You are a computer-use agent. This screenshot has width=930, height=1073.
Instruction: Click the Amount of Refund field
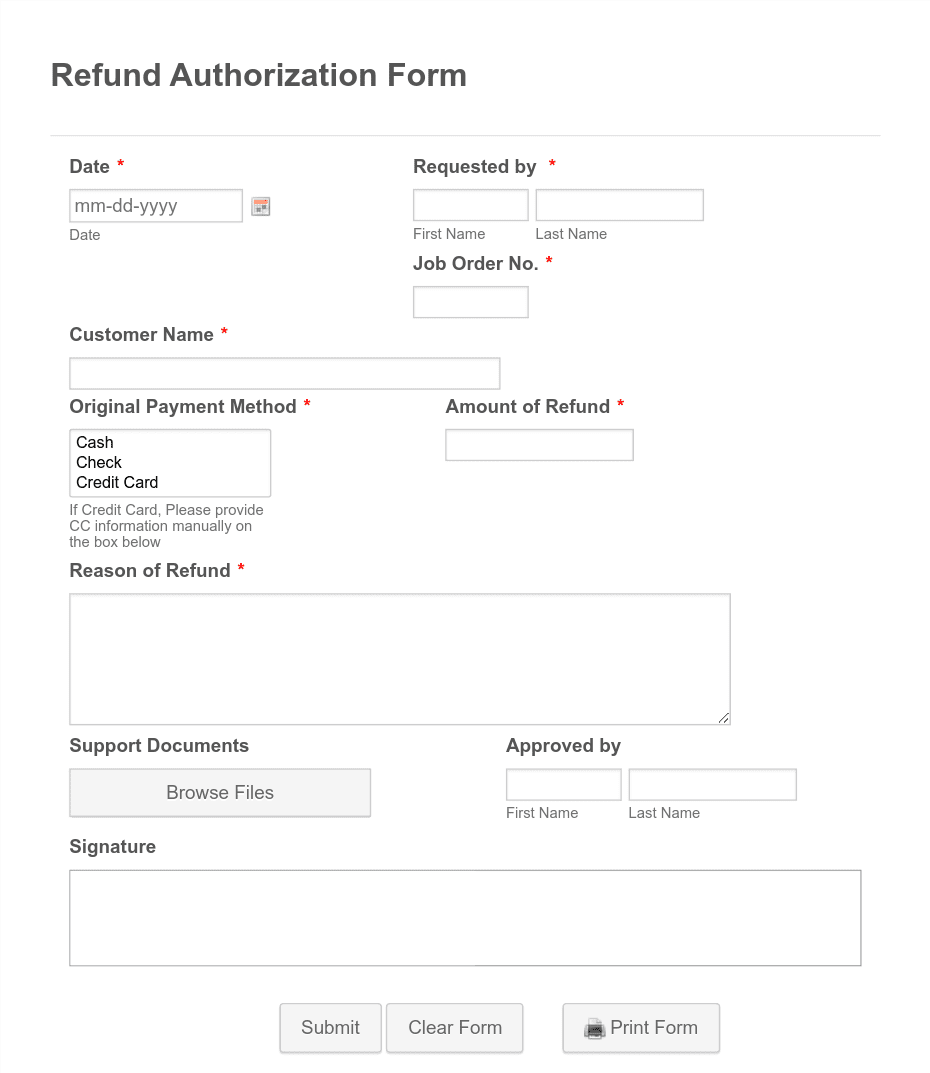click(539, 444)
